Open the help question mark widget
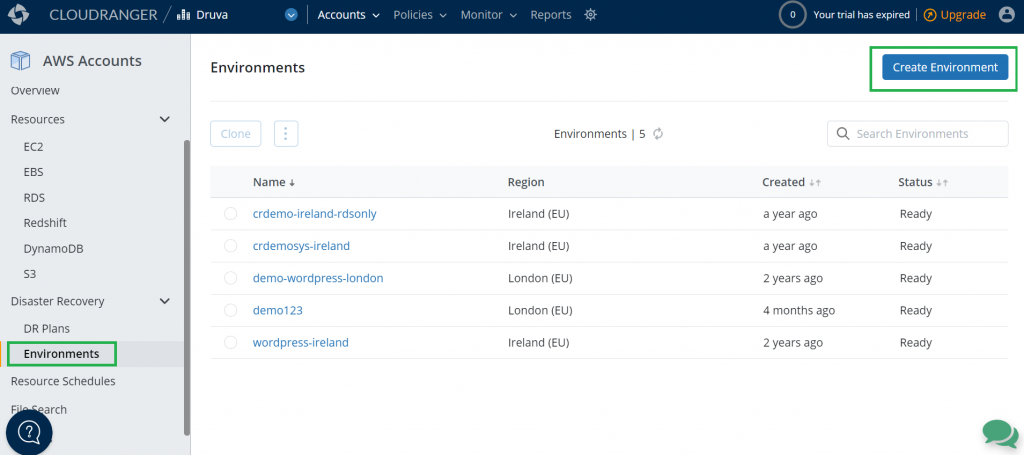This screenshot has width=1024, height=455. (29, 432)
